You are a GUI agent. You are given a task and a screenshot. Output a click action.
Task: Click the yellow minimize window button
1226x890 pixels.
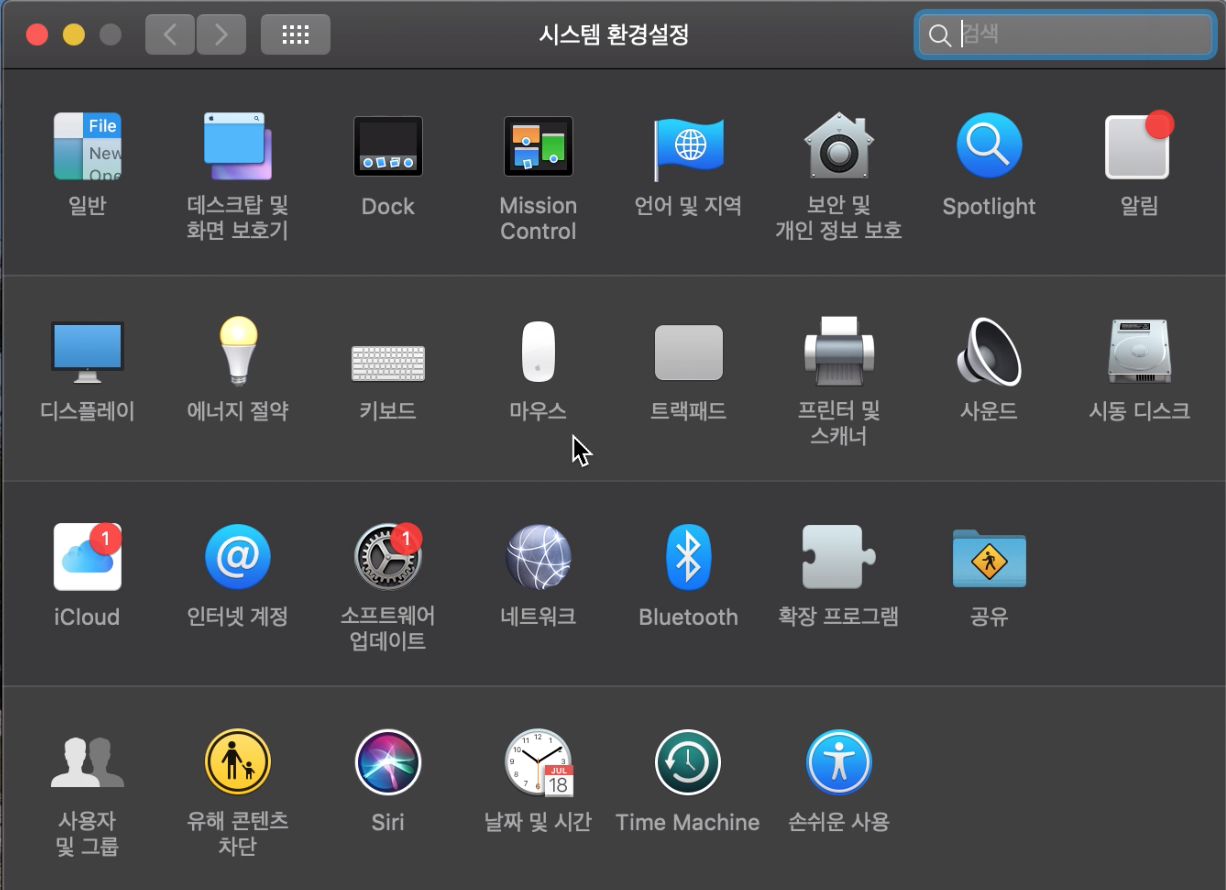click(74, 35)
